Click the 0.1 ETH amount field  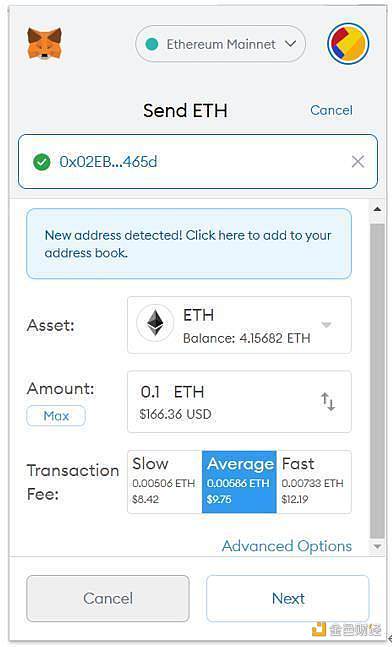[x=239, y=401]
